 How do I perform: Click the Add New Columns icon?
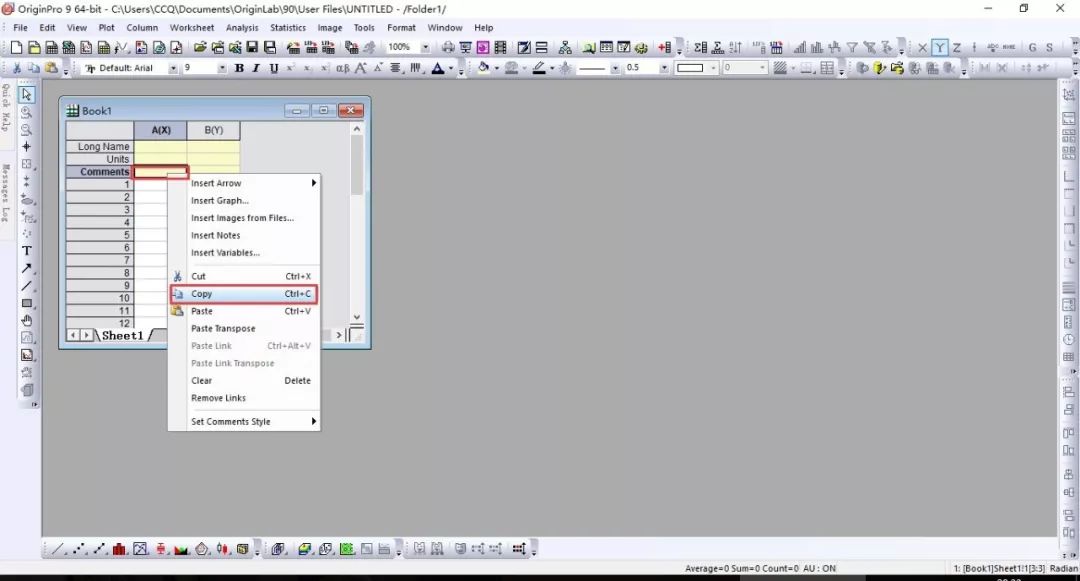pyautogui.click(x=665, y=47)
